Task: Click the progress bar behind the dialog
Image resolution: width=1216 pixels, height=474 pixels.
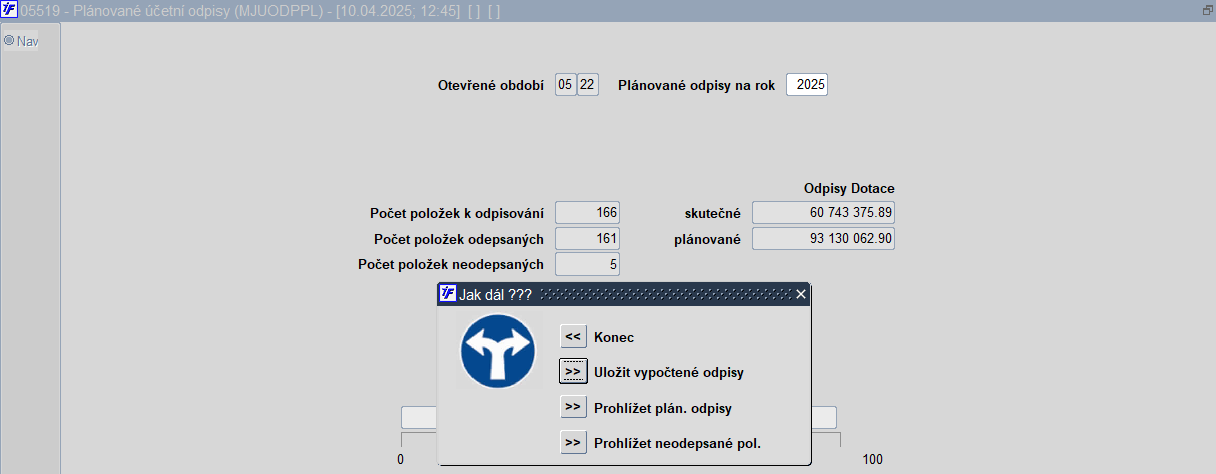Action: tap(619, 417)
